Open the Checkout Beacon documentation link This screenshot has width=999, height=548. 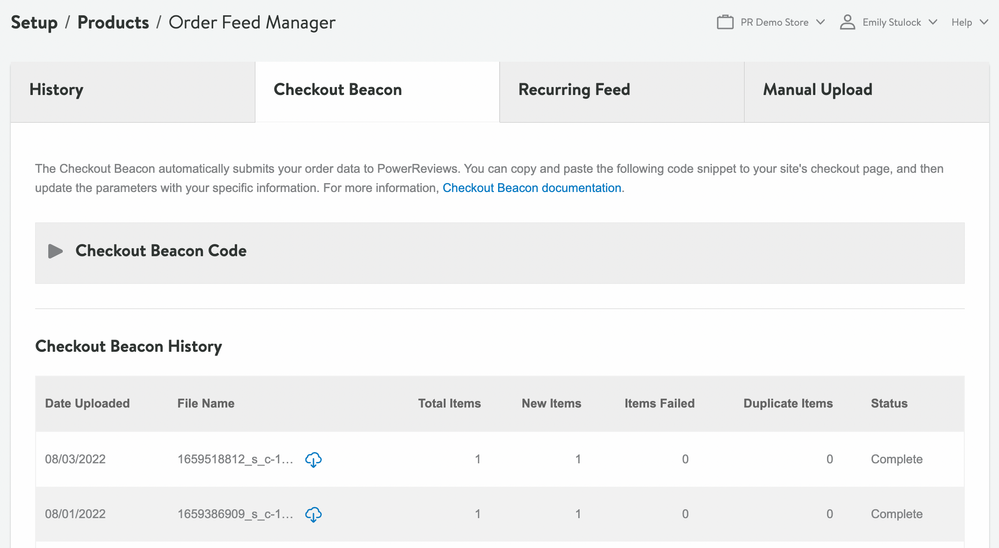pos(532,188)
